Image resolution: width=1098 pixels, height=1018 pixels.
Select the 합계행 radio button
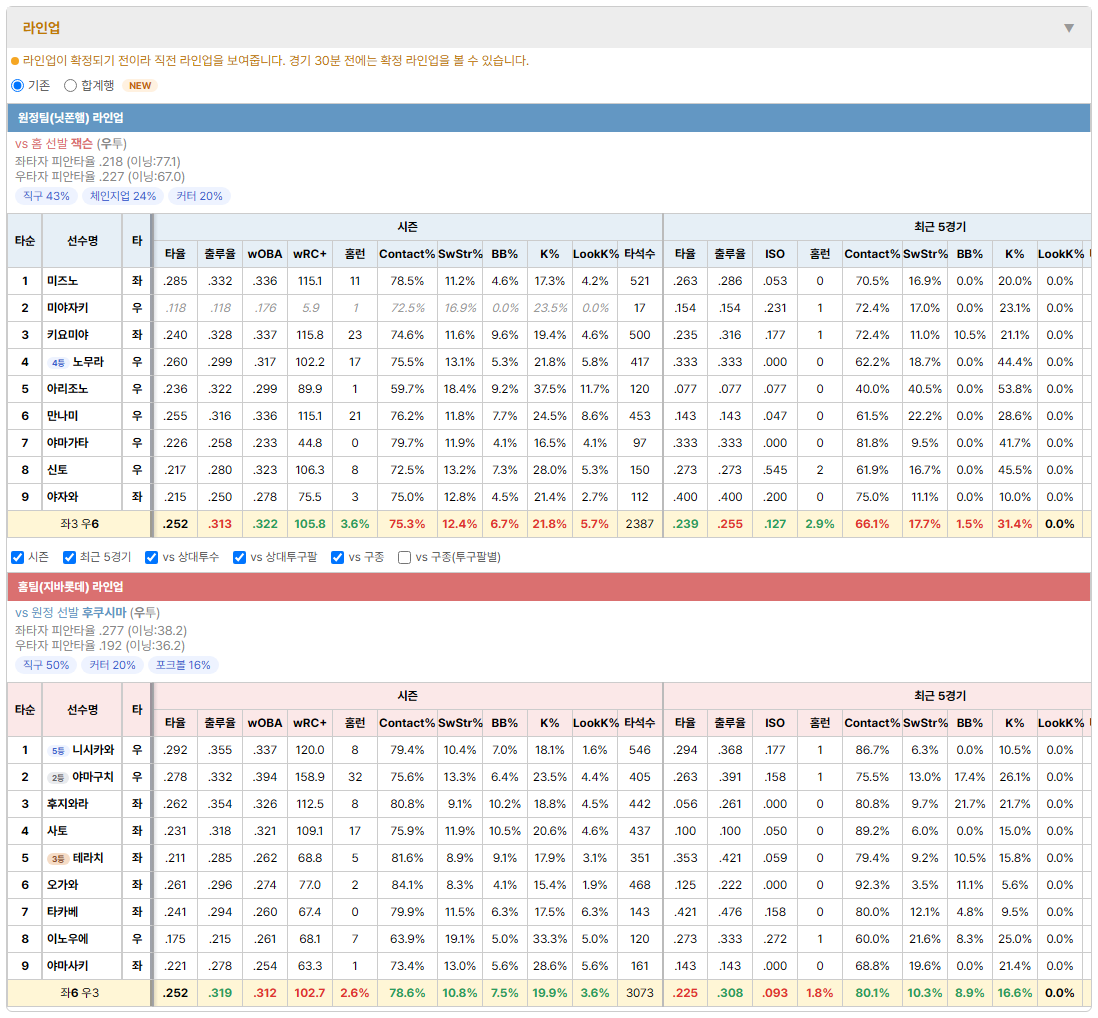tap(70, 85)
